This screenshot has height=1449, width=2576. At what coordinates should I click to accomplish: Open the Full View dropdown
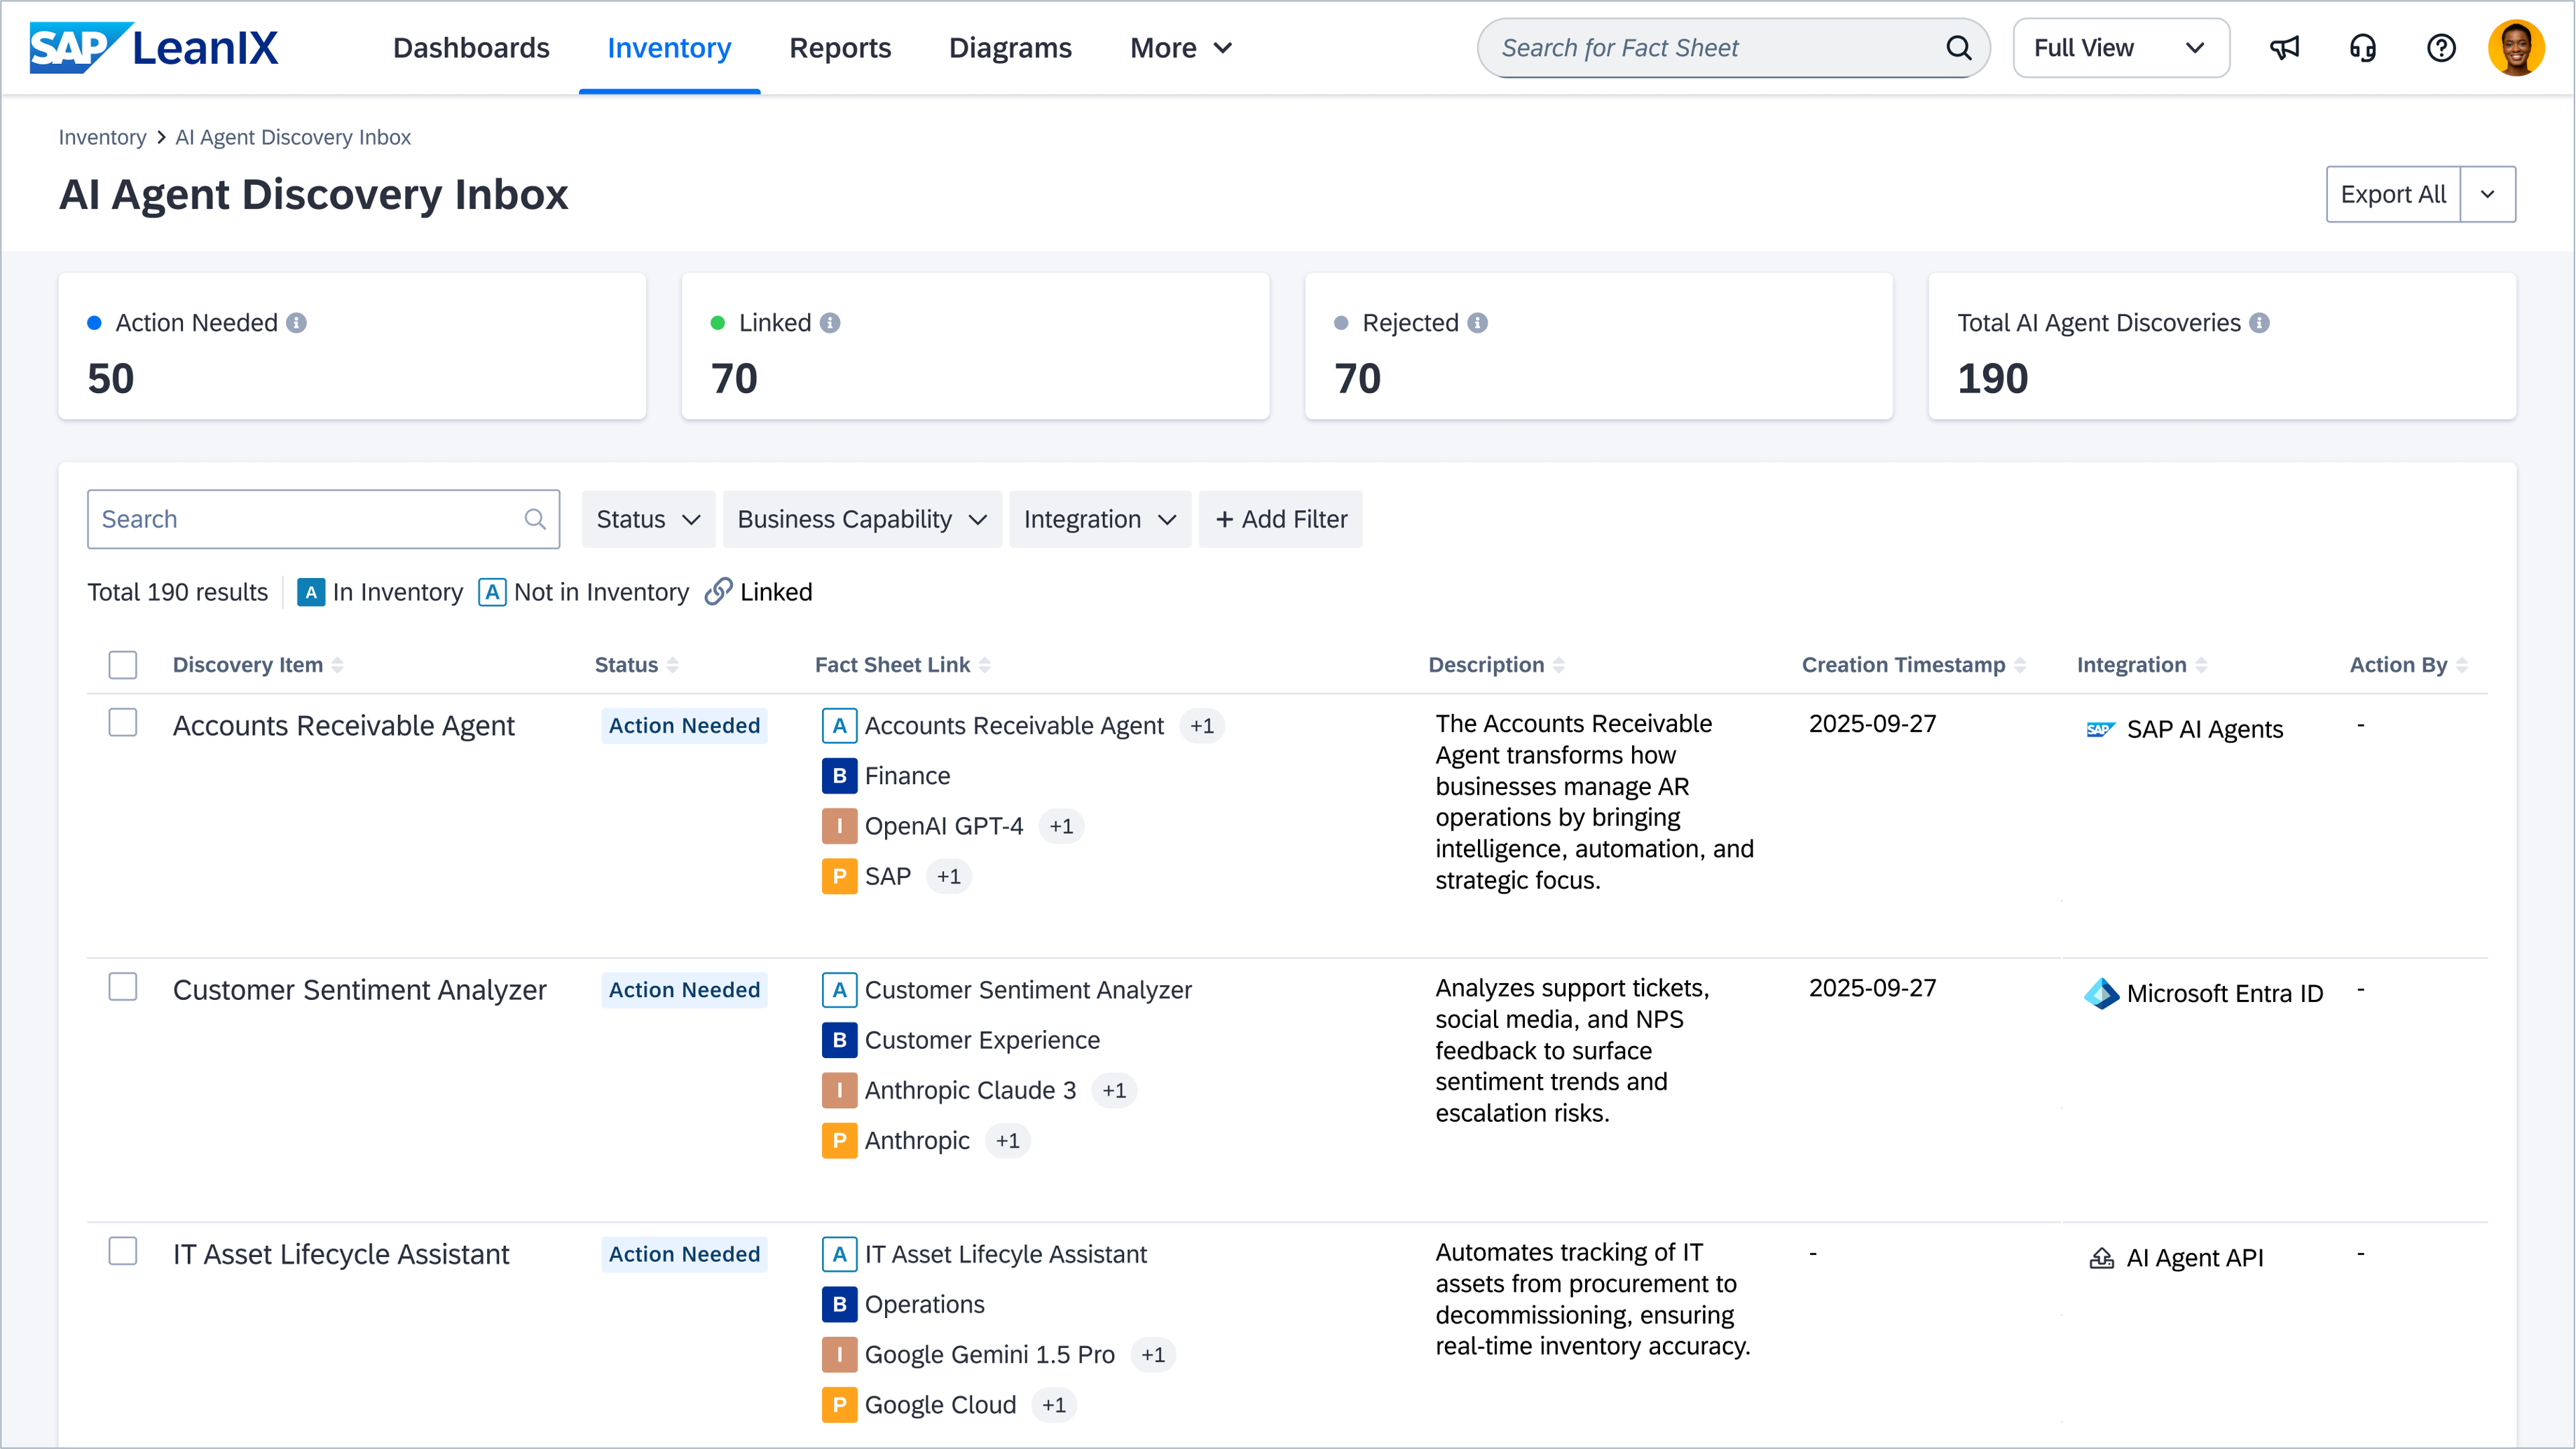[x=2120, y=48]
